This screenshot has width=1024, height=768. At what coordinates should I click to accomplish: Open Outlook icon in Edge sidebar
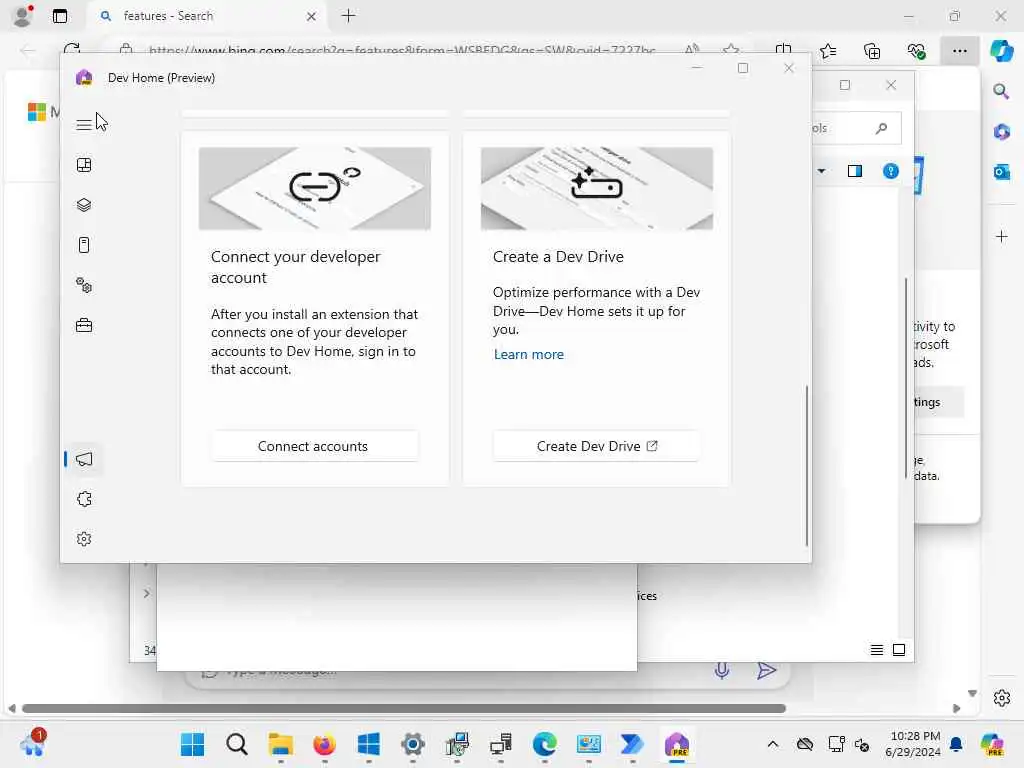click(x=1001, y=172)
